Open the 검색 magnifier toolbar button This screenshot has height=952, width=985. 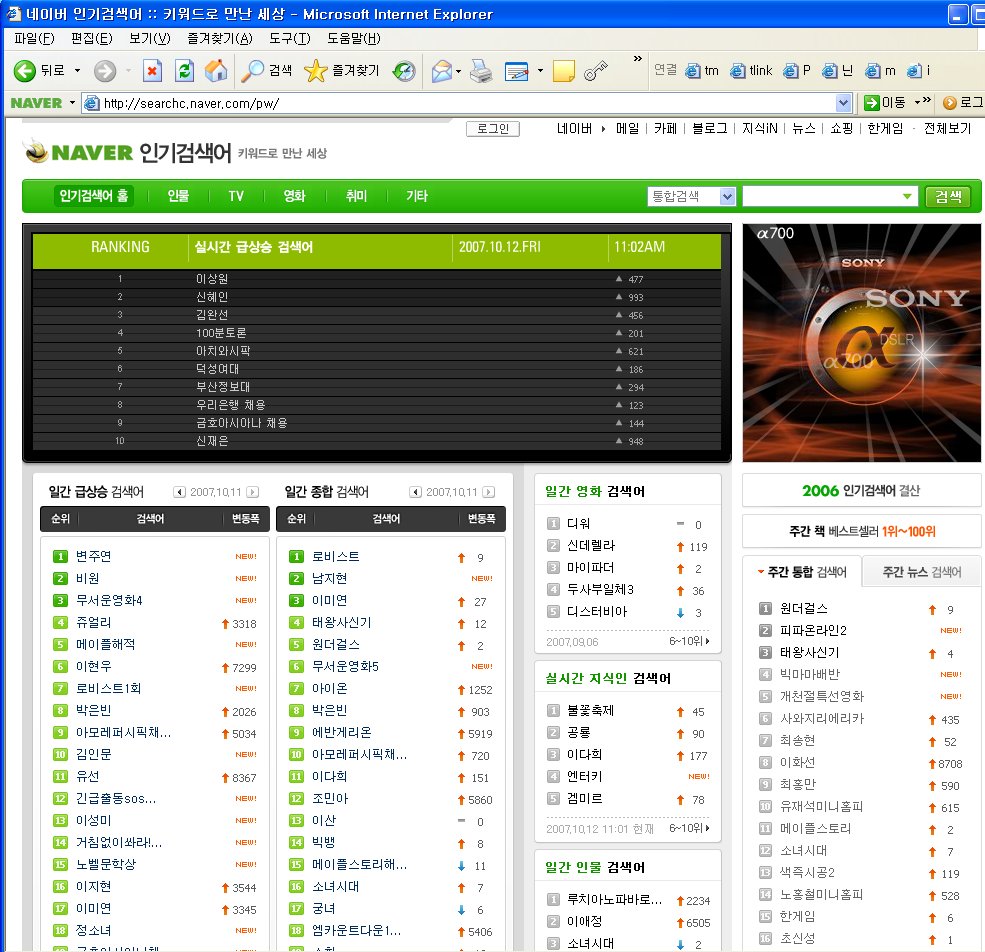pyautogui.click(x=267, y=70)
